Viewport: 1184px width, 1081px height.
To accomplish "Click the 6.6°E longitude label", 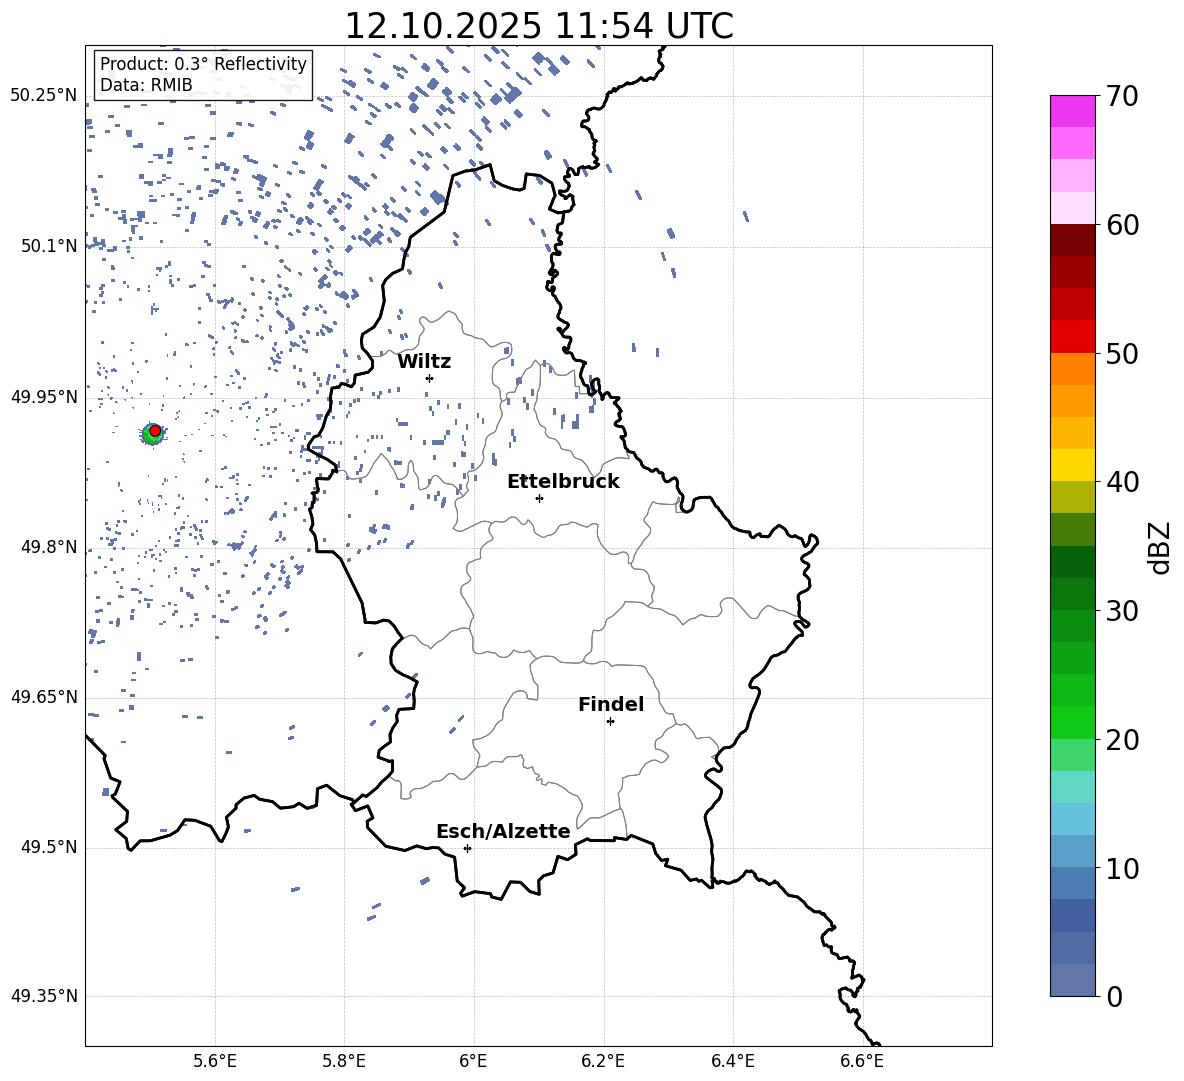I will tap(862, 1061).
